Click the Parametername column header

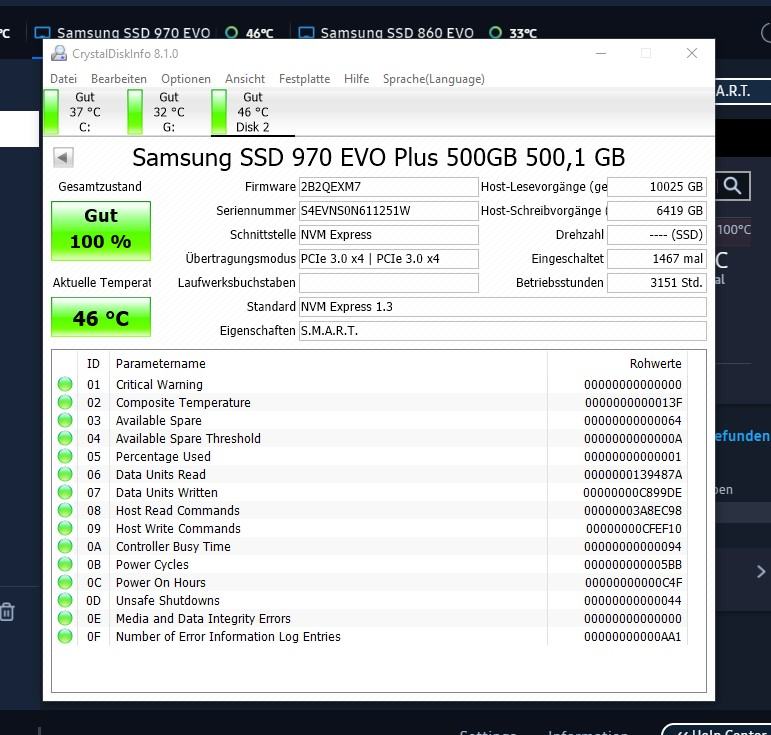click(x=328, y=363)
